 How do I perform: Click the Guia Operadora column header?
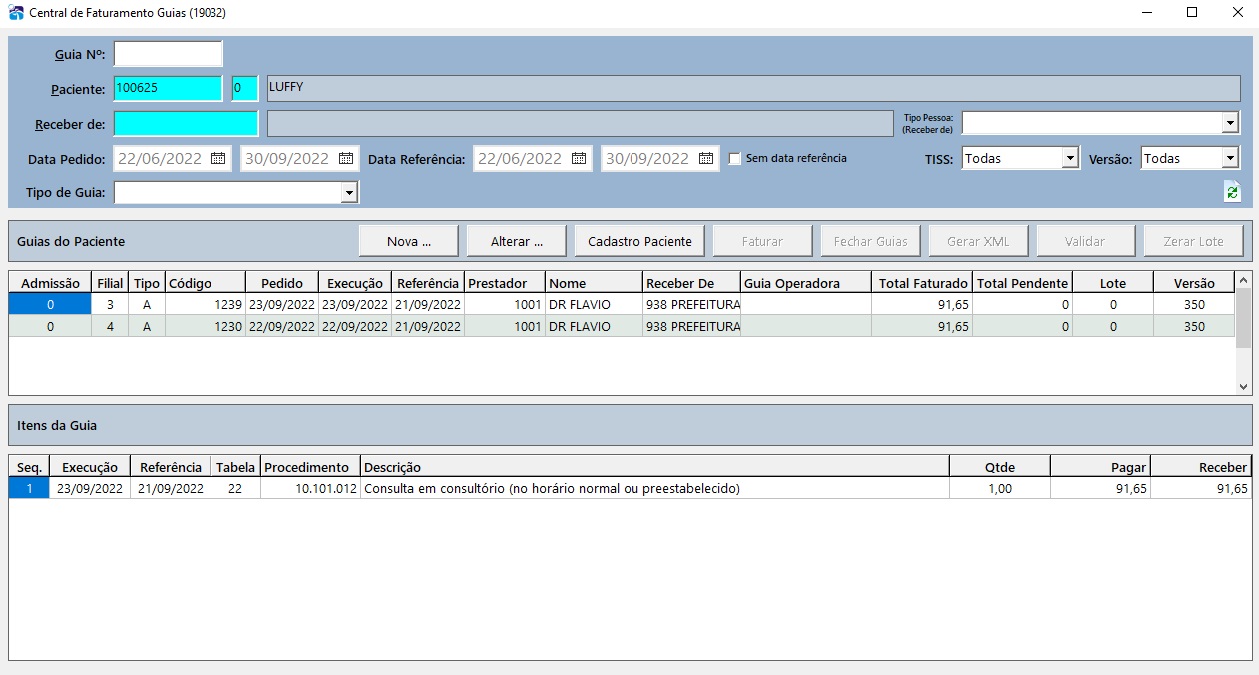[806, 283]
